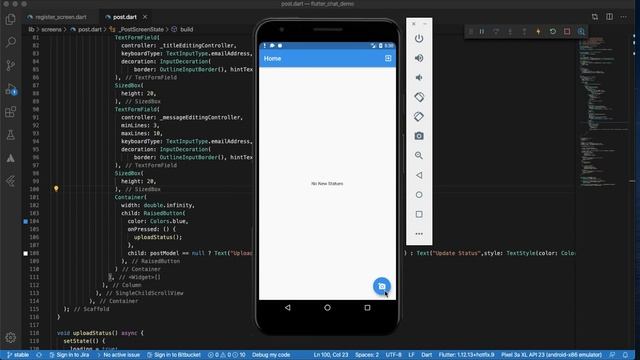
Task: Click Step Into in the debug toolbar
Action: [x=510, y=31]
